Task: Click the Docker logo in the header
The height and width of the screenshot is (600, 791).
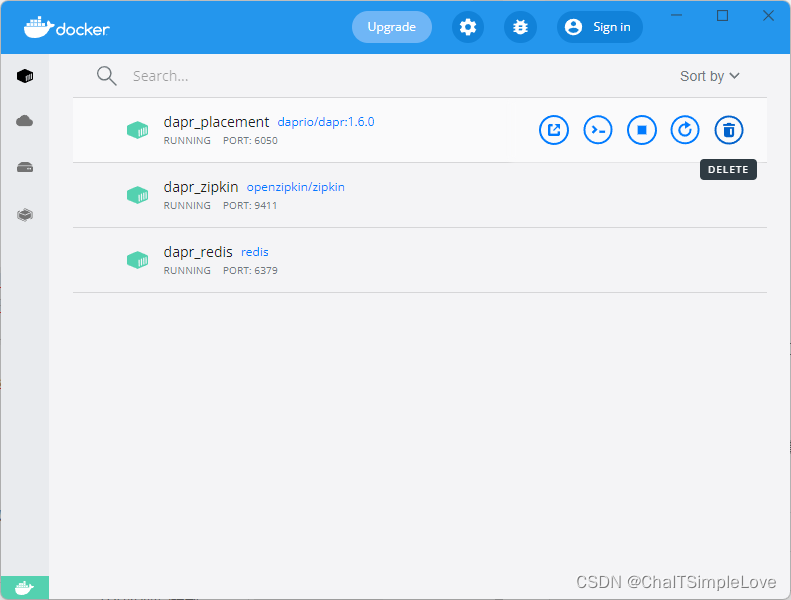Action: [67, 28]
